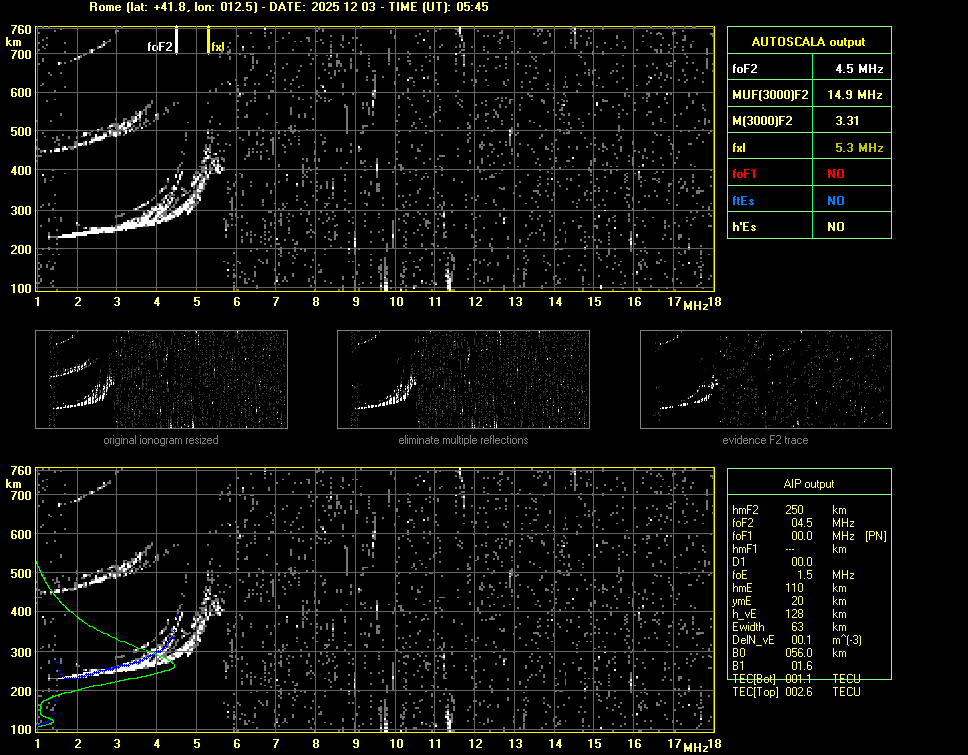Click the foF2 4.5 MHz value cell
The image size is (968, 755).
[859, 69]
